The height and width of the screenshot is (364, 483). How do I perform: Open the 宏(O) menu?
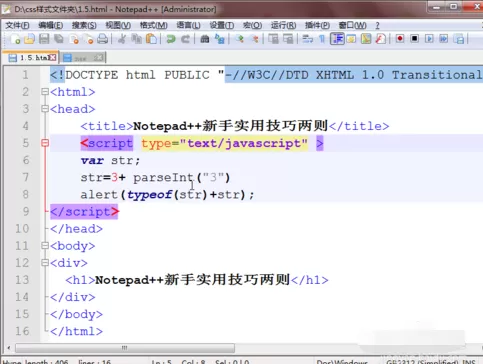pos(252,25)
